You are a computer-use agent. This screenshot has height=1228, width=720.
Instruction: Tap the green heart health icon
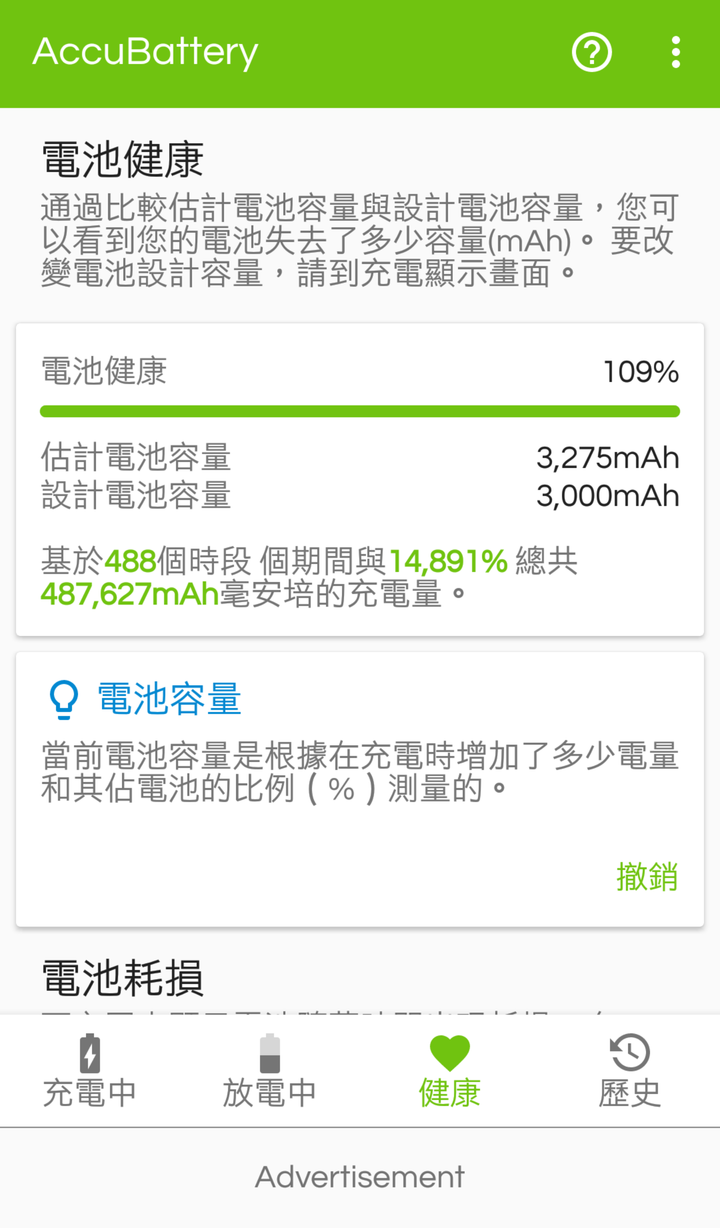pyautogui.click(x=449, y=1053)
